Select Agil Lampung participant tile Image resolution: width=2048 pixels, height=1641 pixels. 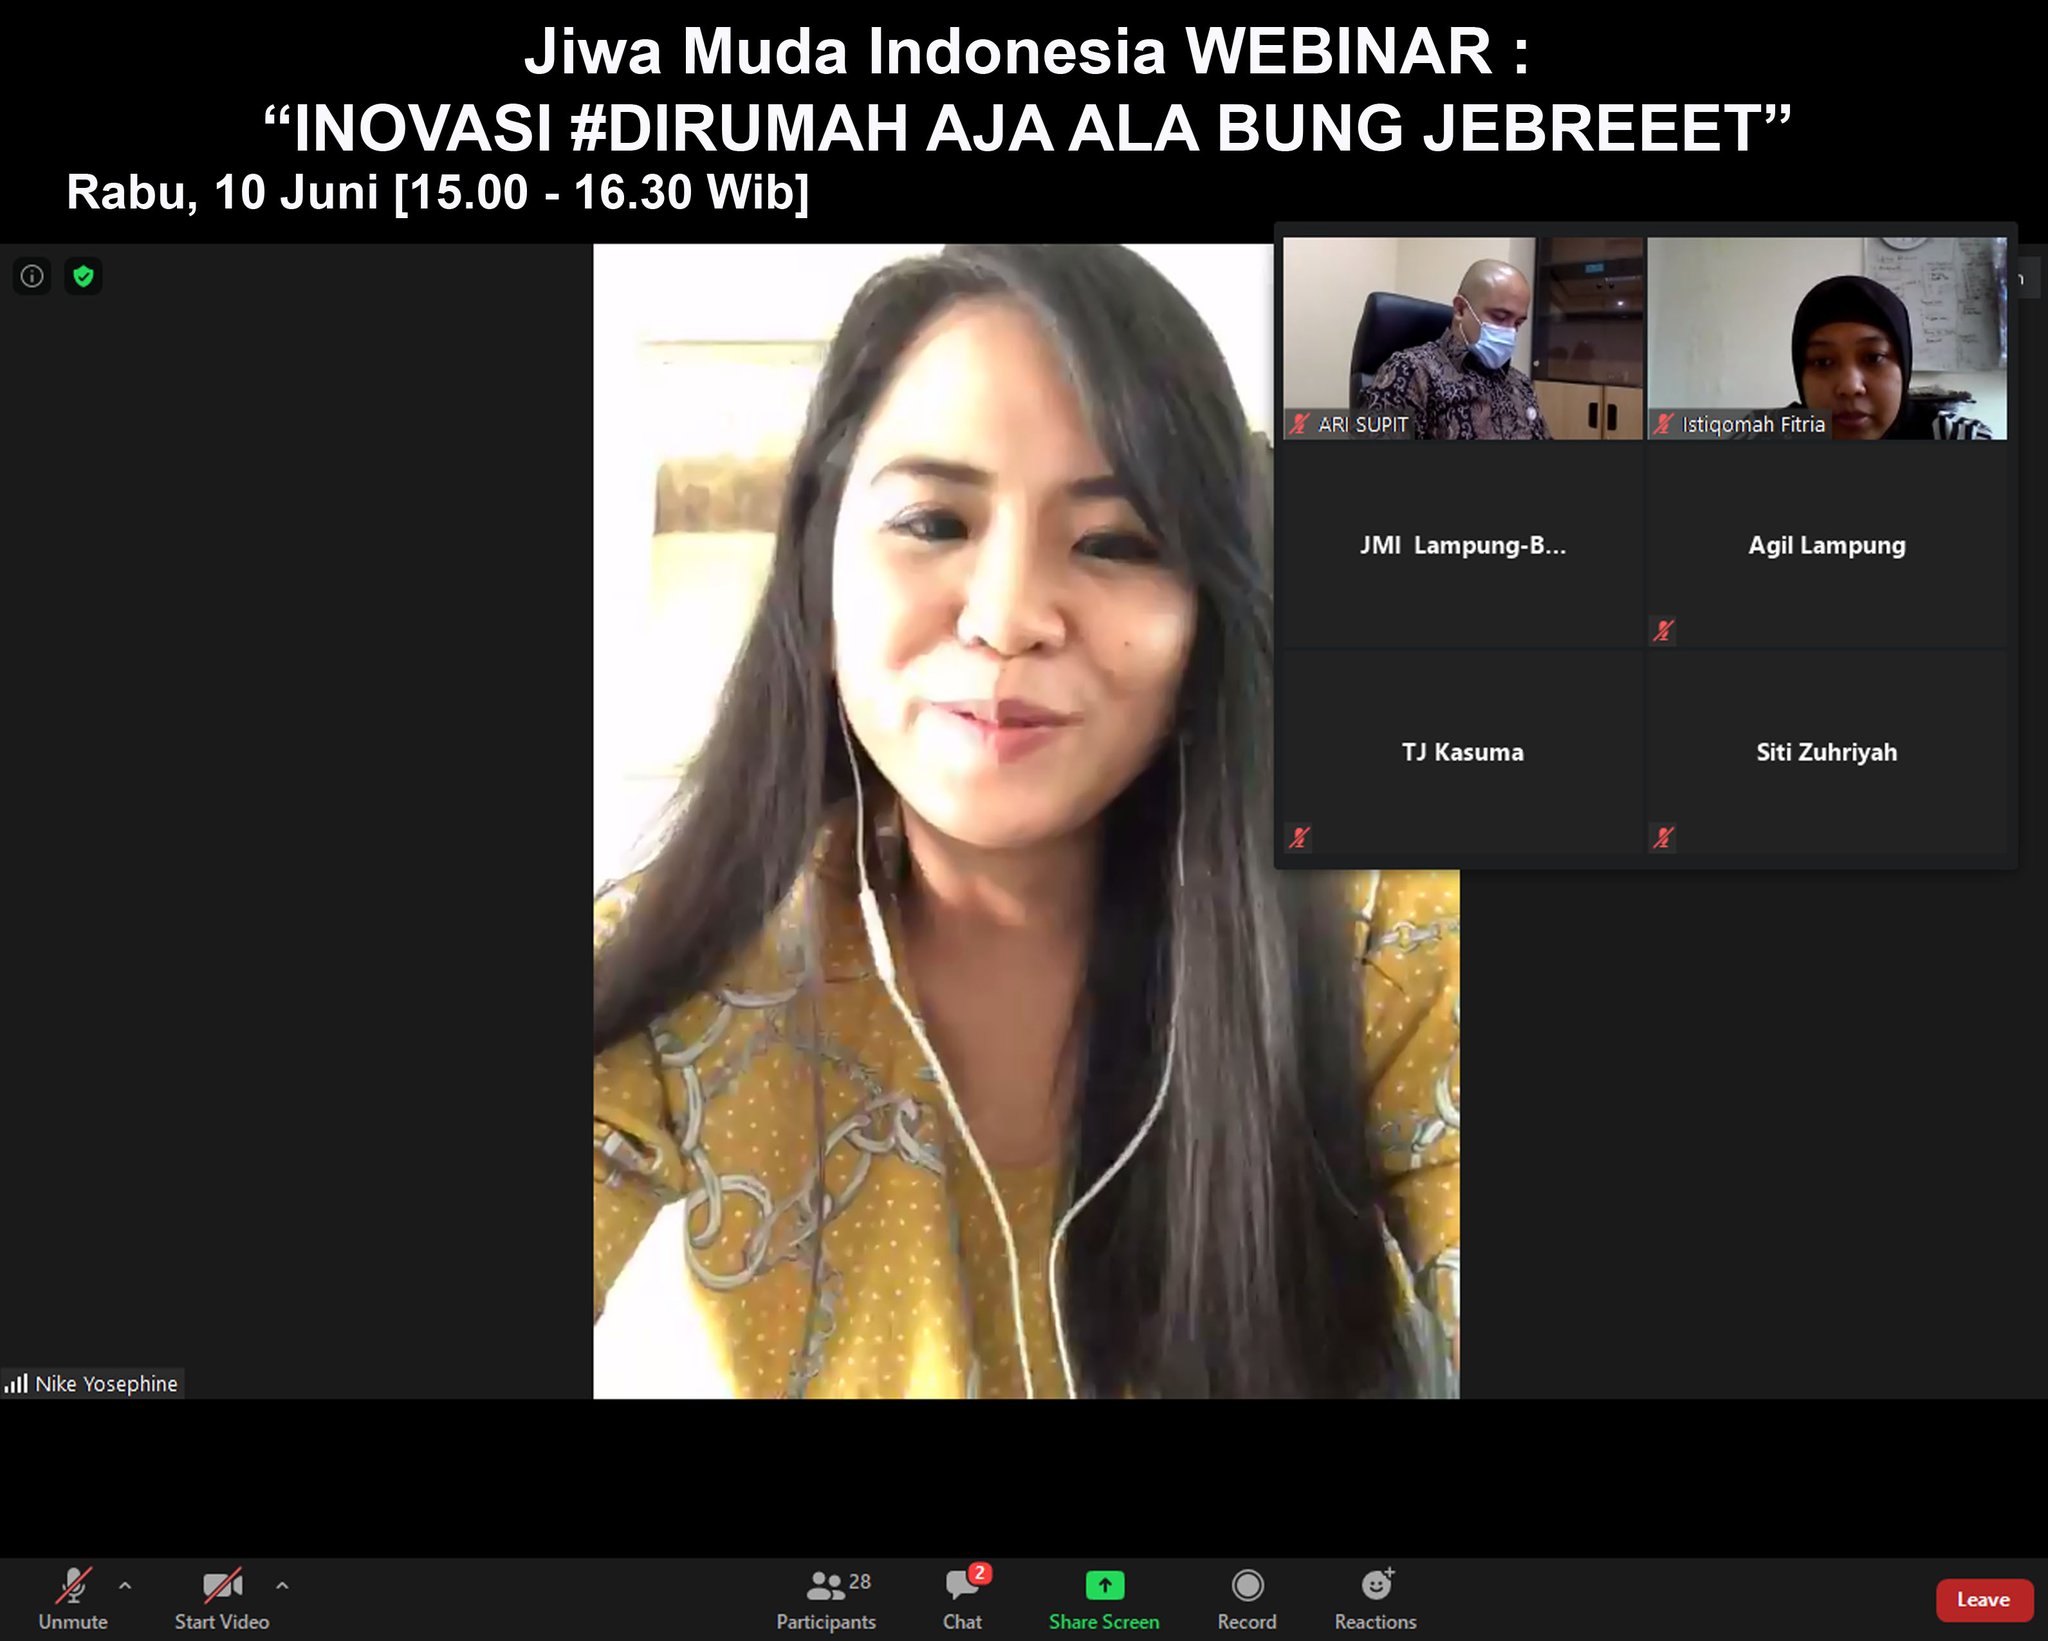point(1827,545)
